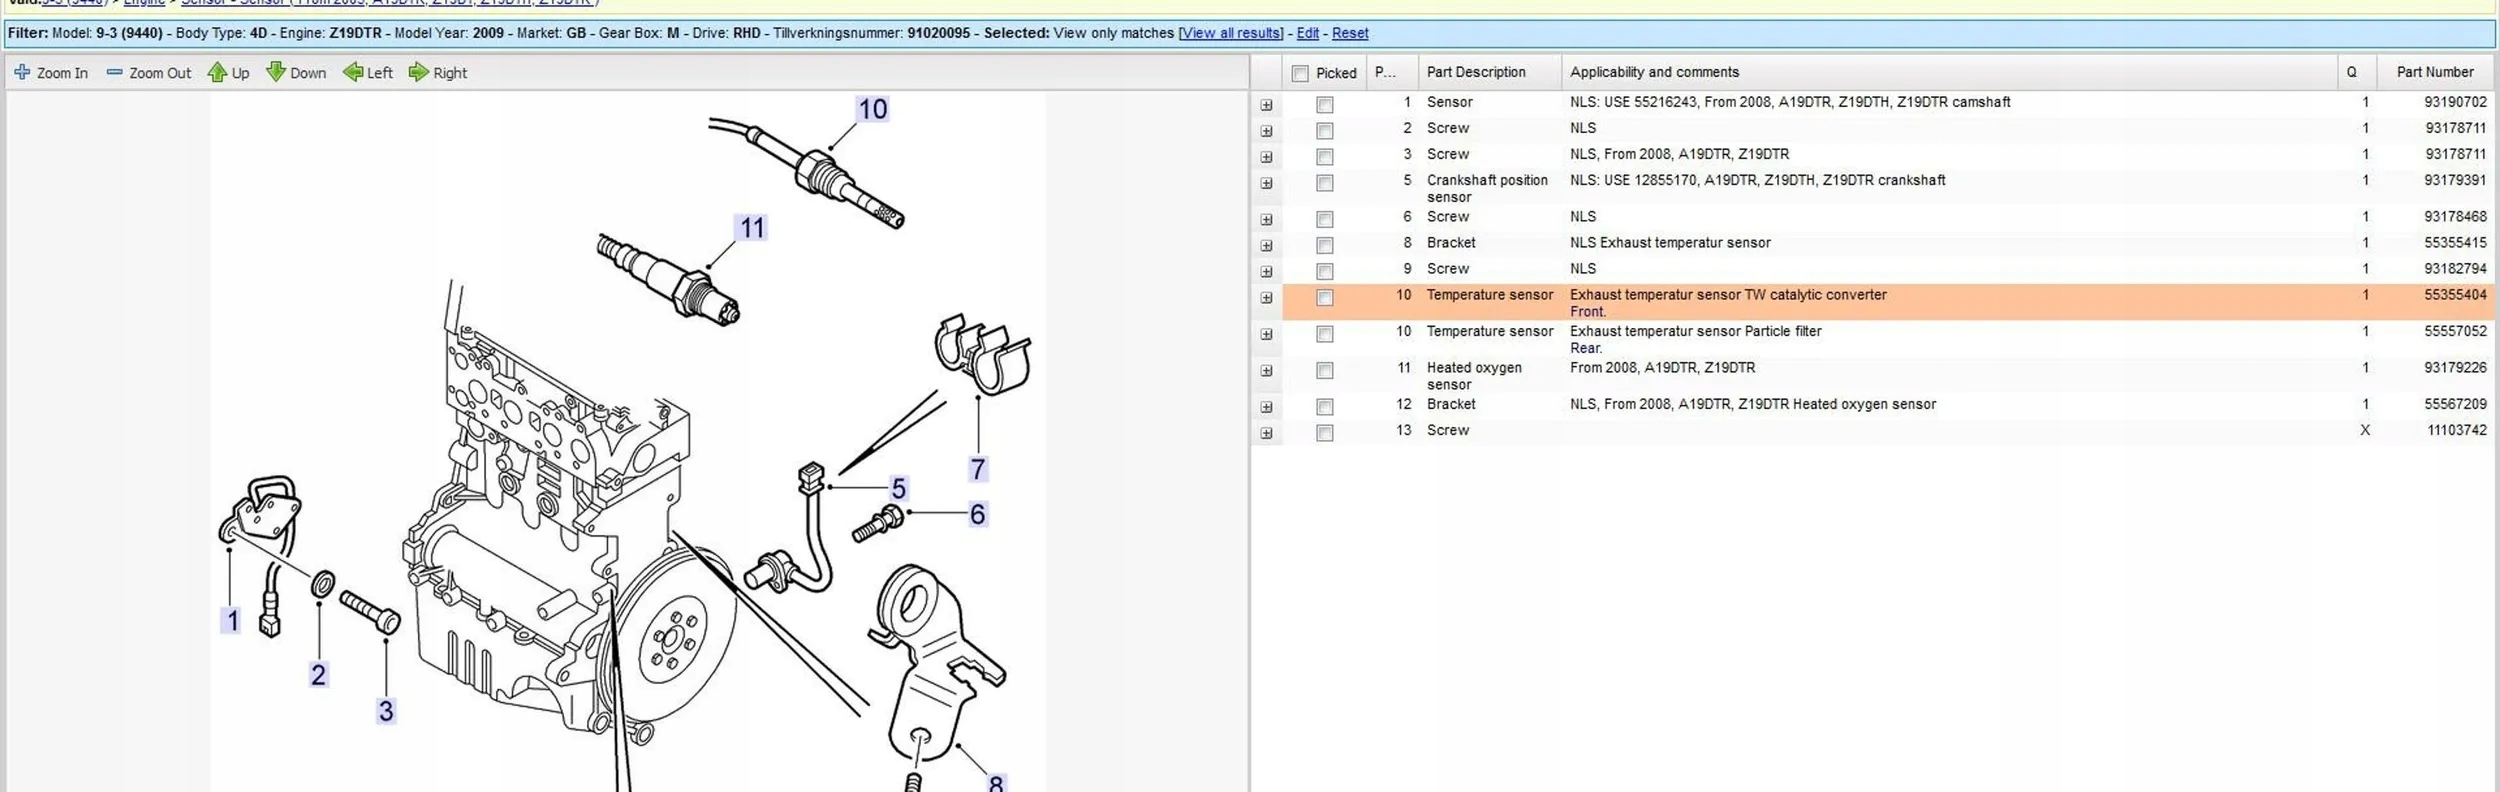
Task: Select the 'Heated oxygen sensor' description
Action: click(1474, 376)
